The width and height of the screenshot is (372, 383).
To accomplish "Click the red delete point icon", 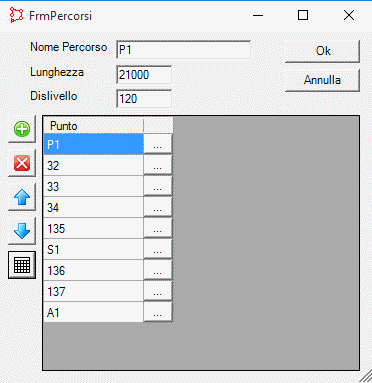I will (x=22, y=163).
